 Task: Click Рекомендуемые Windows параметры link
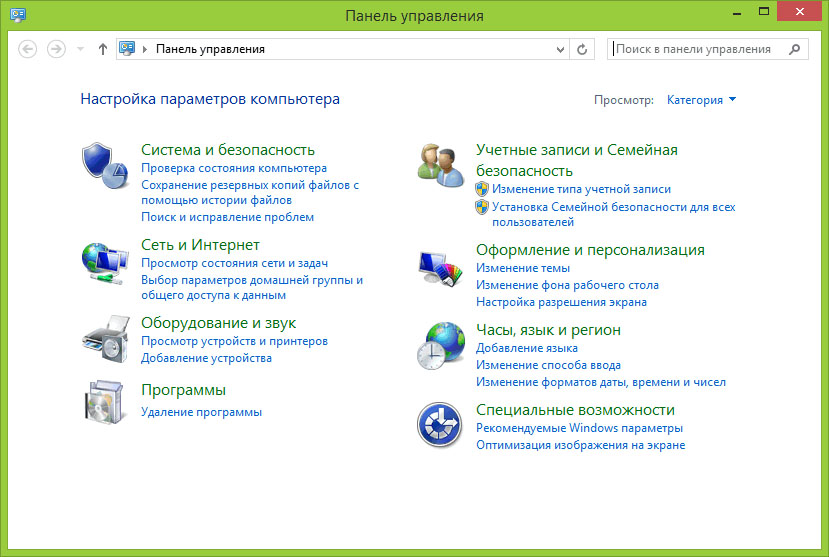[579, 428]
